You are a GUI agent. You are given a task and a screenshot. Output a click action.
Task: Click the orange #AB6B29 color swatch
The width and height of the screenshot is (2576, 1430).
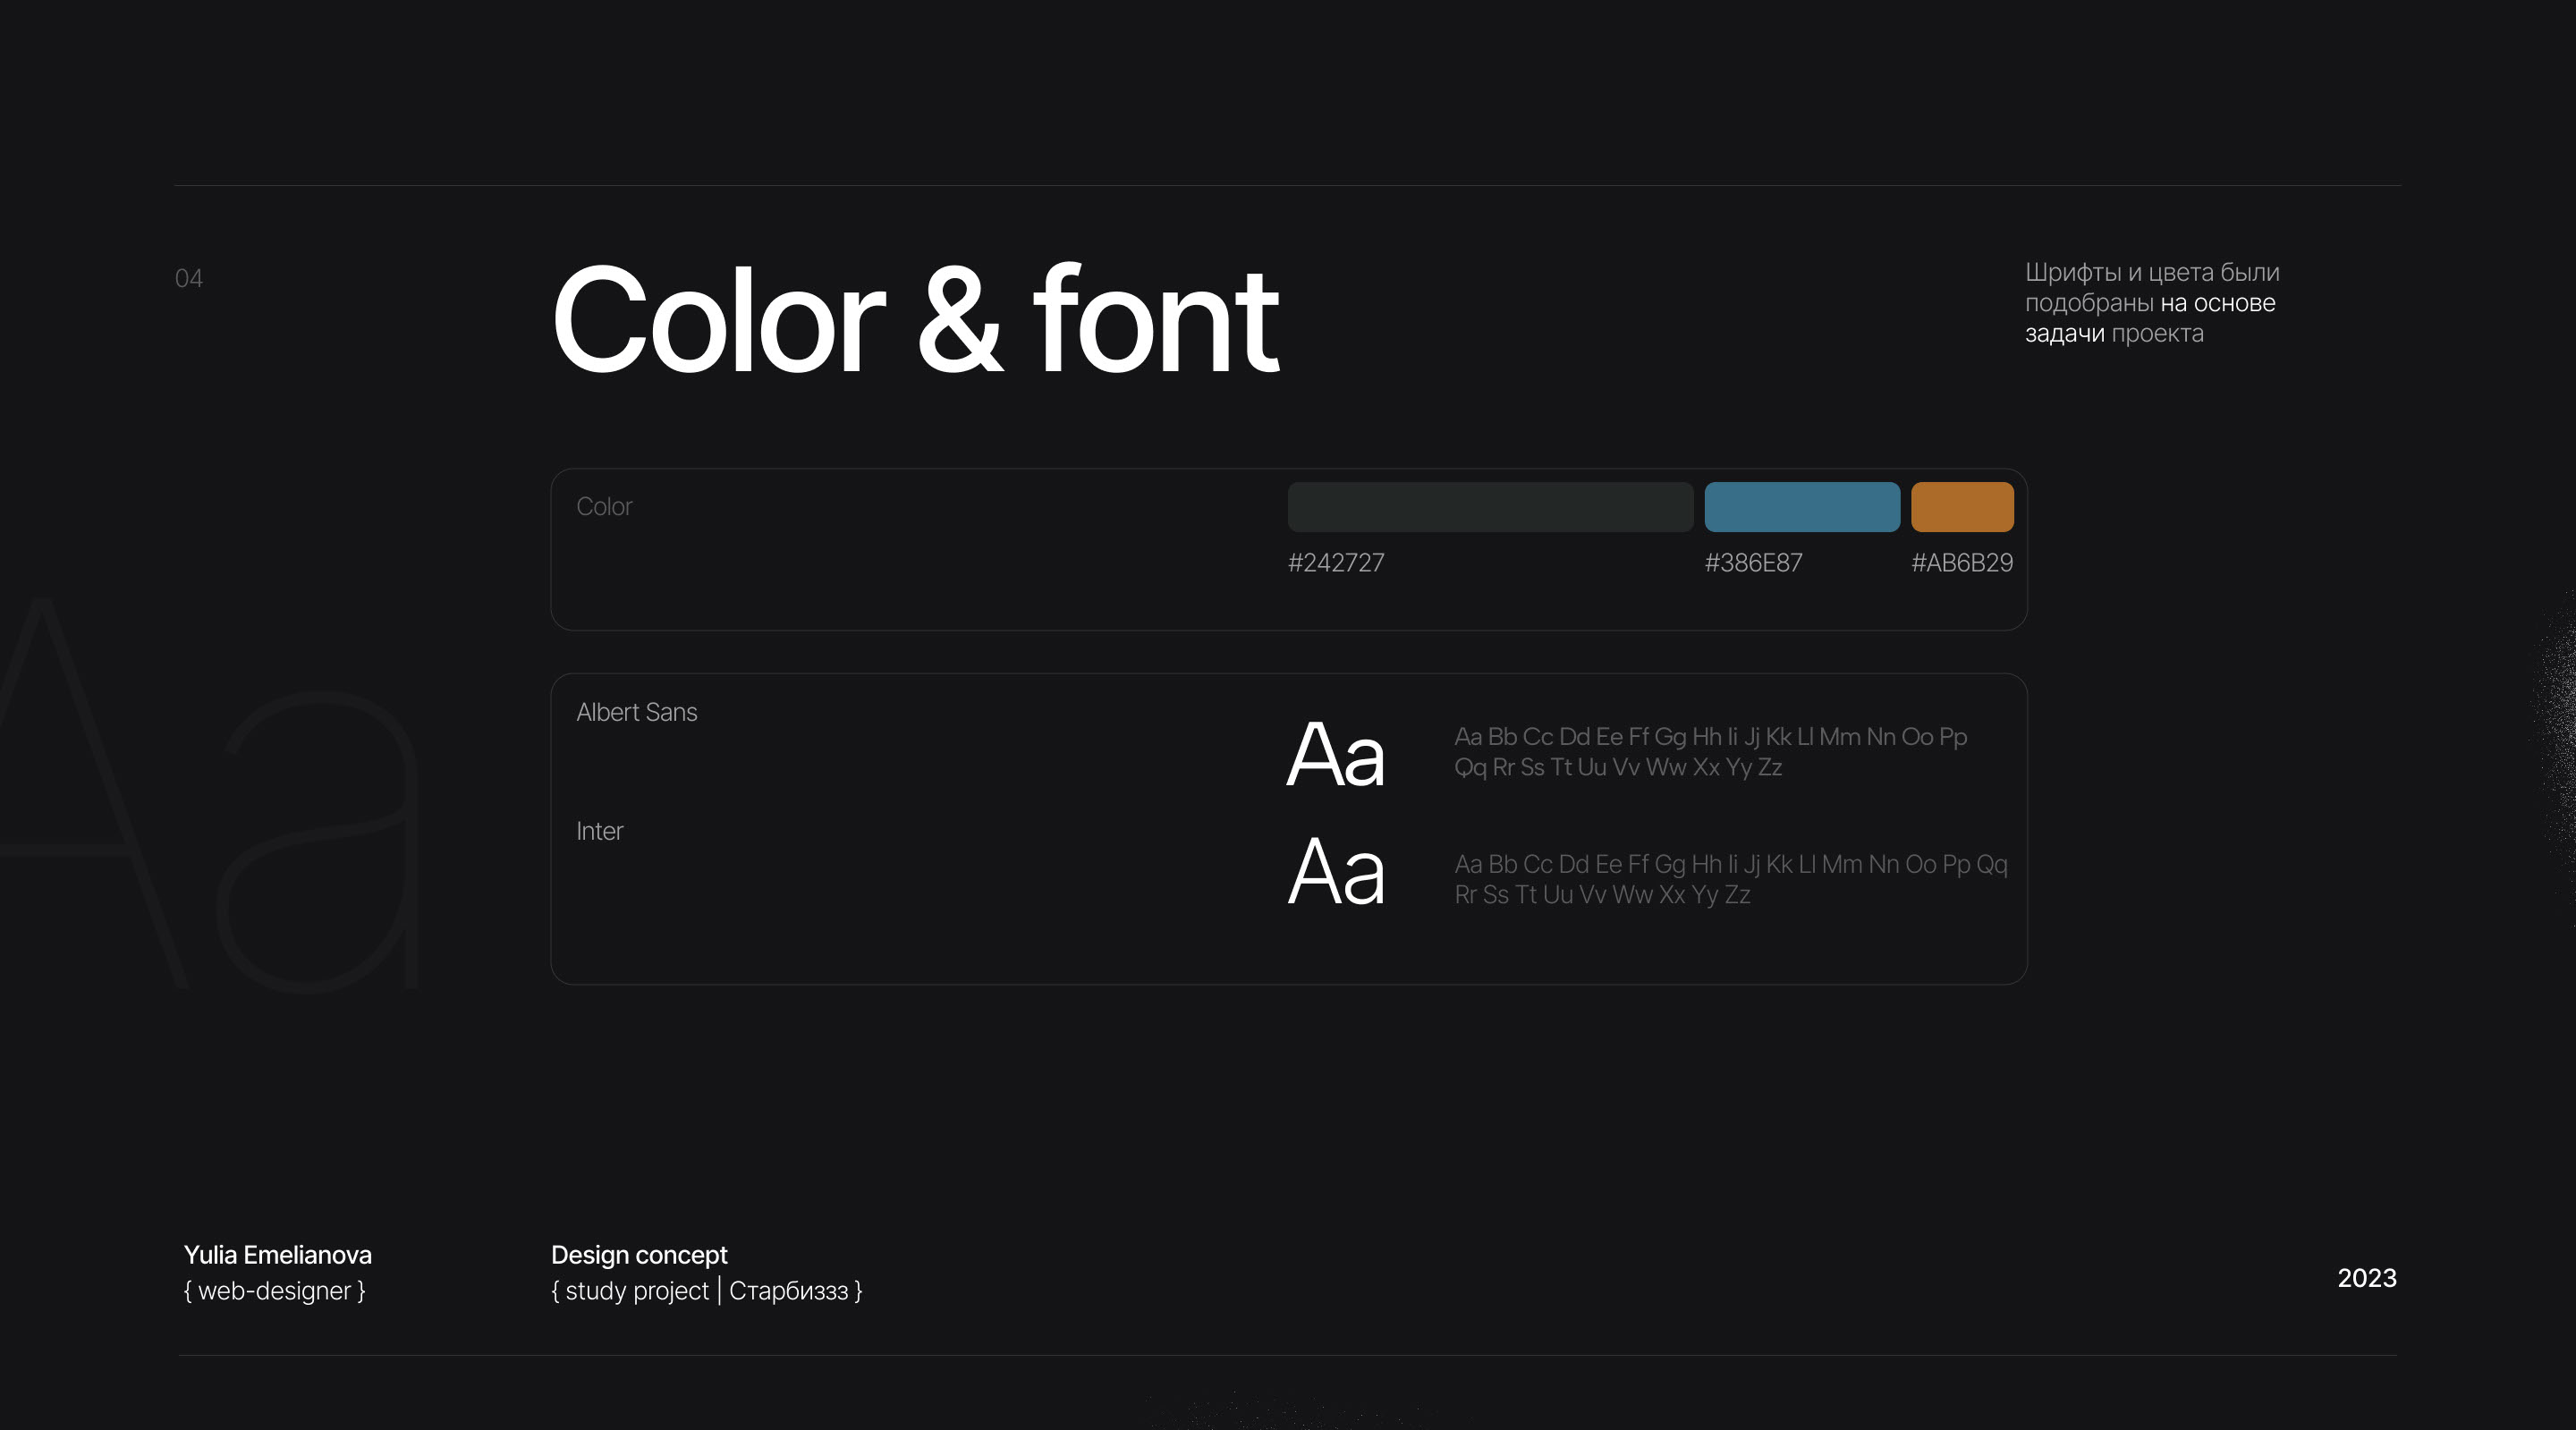pyautogui.click(x=1962, y=507)
